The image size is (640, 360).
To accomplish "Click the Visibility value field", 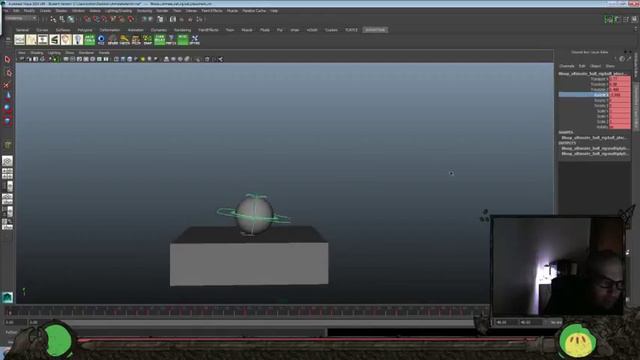I will click(x=619, y=127).
